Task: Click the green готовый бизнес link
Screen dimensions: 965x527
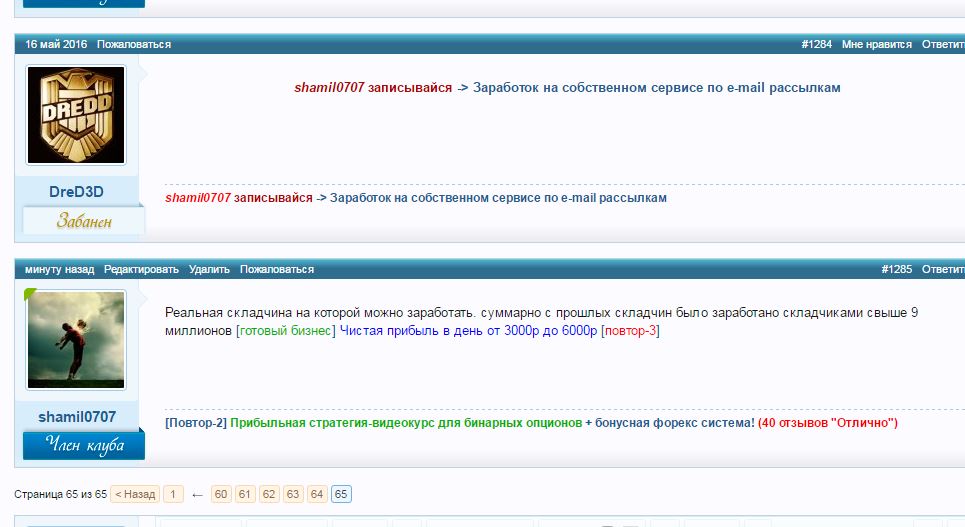Action: tap(285, 330)
